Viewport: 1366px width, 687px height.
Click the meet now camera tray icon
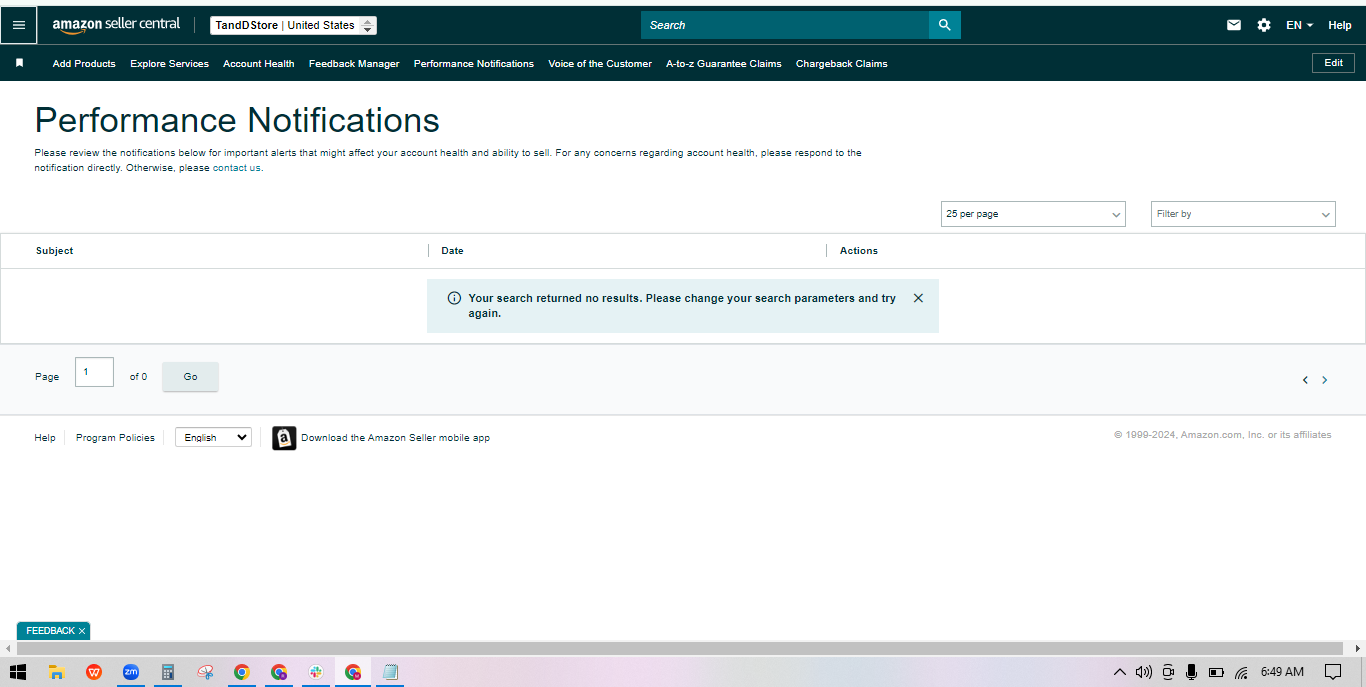1168,672
